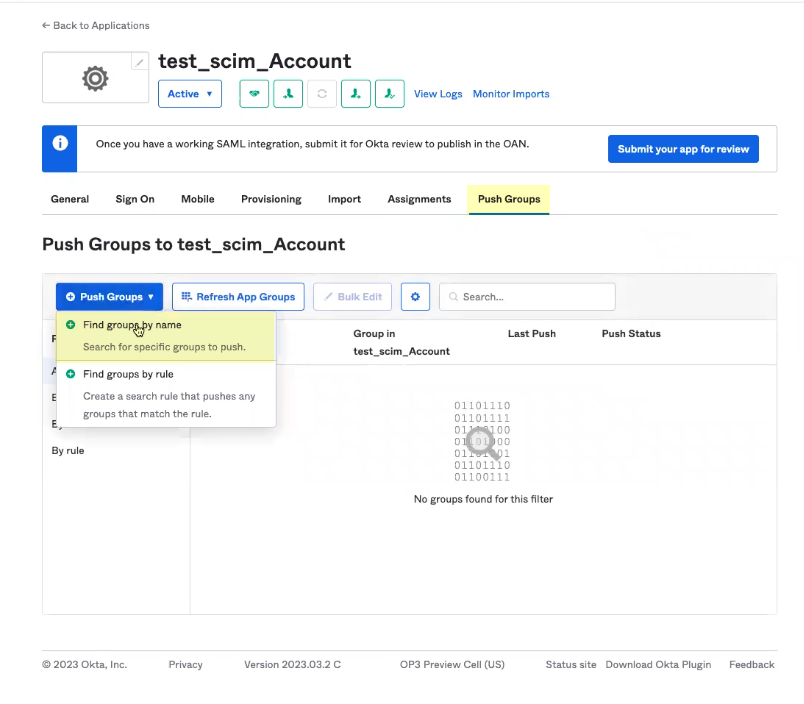Image resolution: width=804 pixels, height=704 pixels.
Task: Go back to Applications
Action: click(x=96, y=25)
